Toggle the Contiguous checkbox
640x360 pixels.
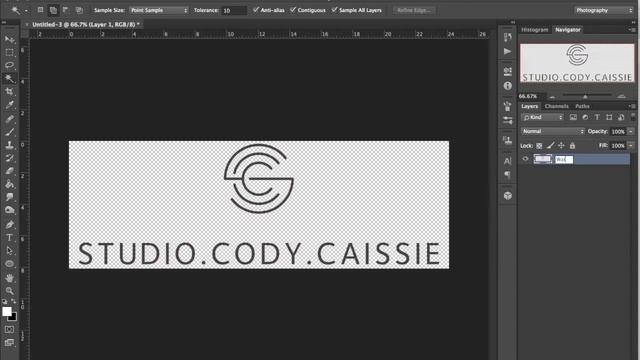pos(293,10)
